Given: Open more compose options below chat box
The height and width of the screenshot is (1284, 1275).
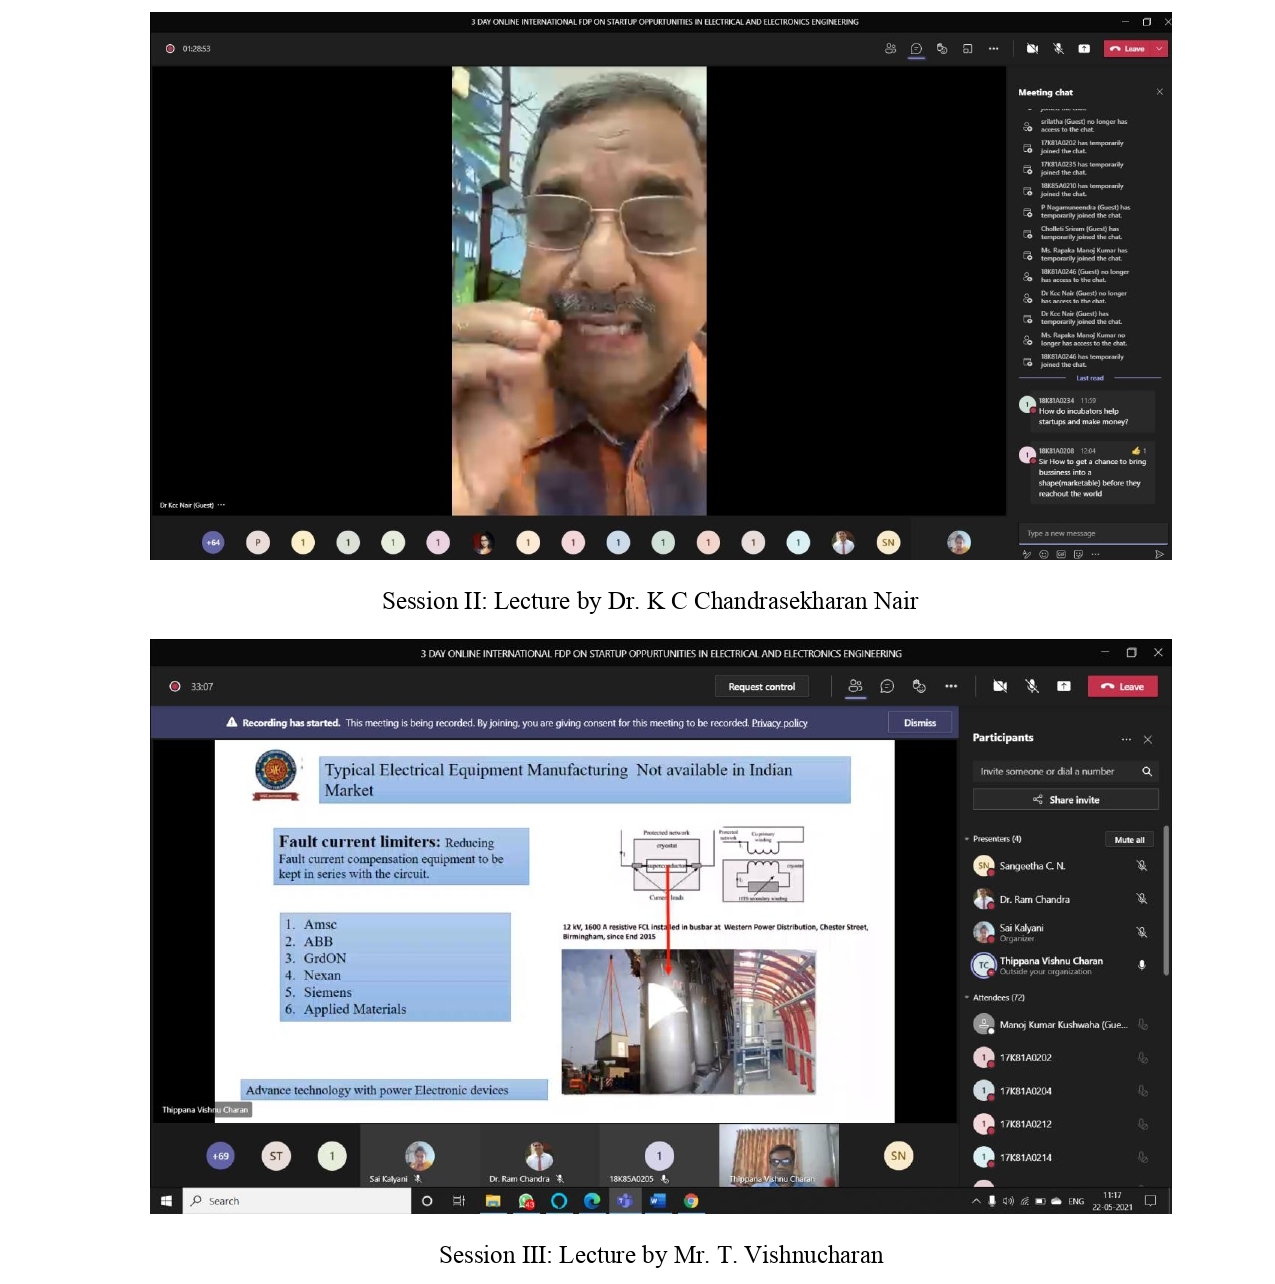Looking at the screenshot, I should pyautogui.click(x=1095, y=554).
